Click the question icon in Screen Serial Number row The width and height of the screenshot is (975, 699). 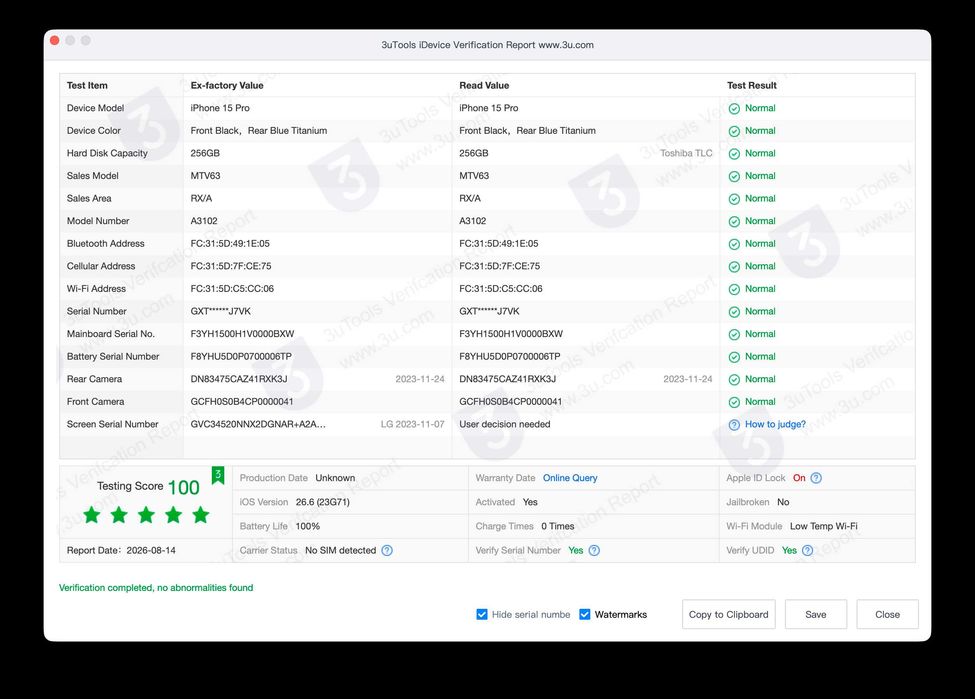click(734, 425)
